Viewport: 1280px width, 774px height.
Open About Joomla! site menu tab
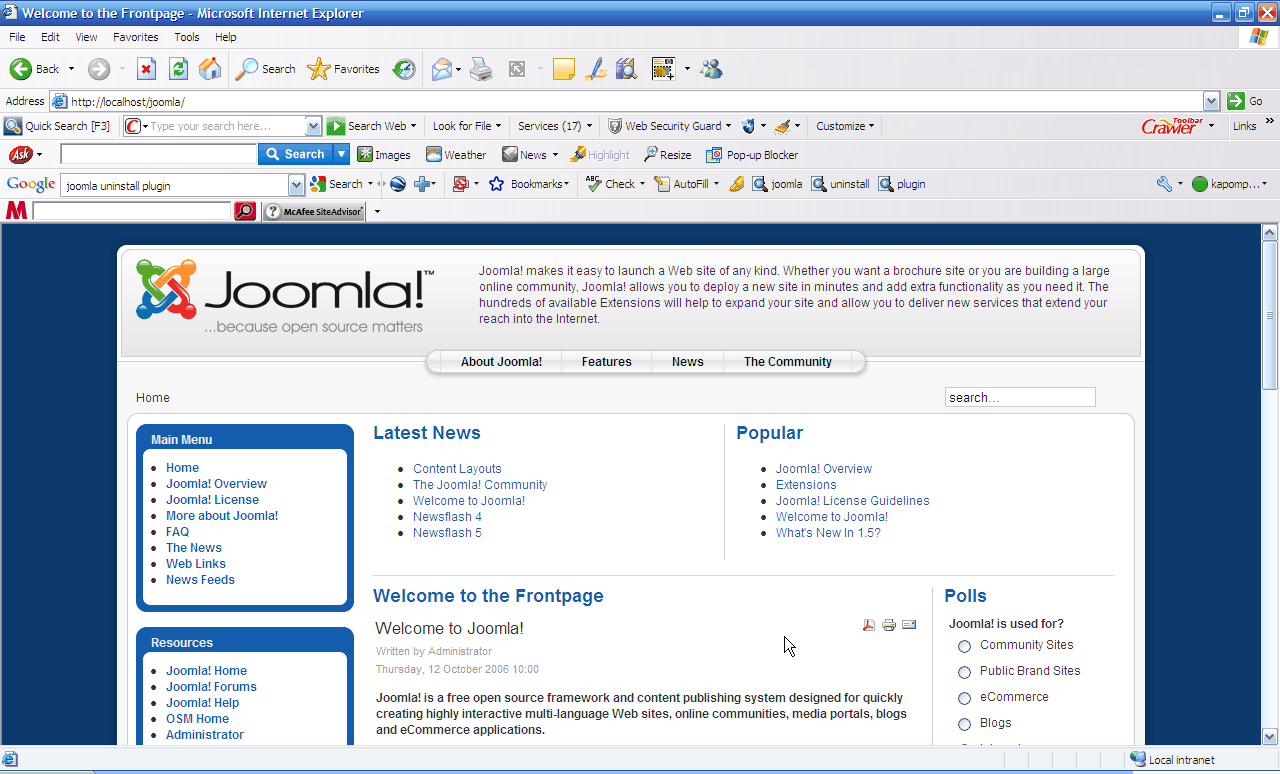pyautogui.click(x=501, y=362)
